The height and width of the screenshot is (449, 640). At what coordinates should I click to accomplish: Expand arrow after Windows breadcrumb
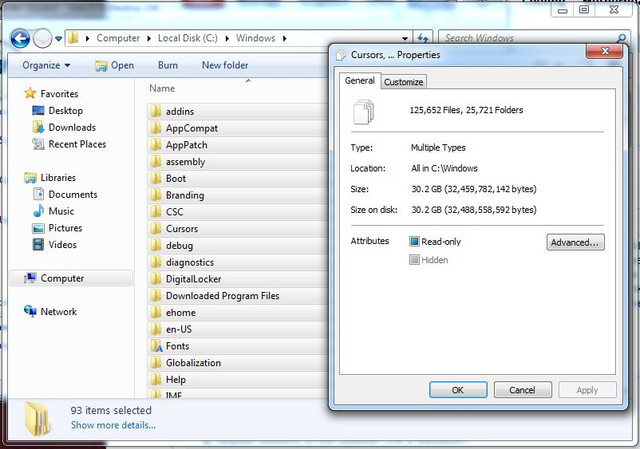point(284,38)
